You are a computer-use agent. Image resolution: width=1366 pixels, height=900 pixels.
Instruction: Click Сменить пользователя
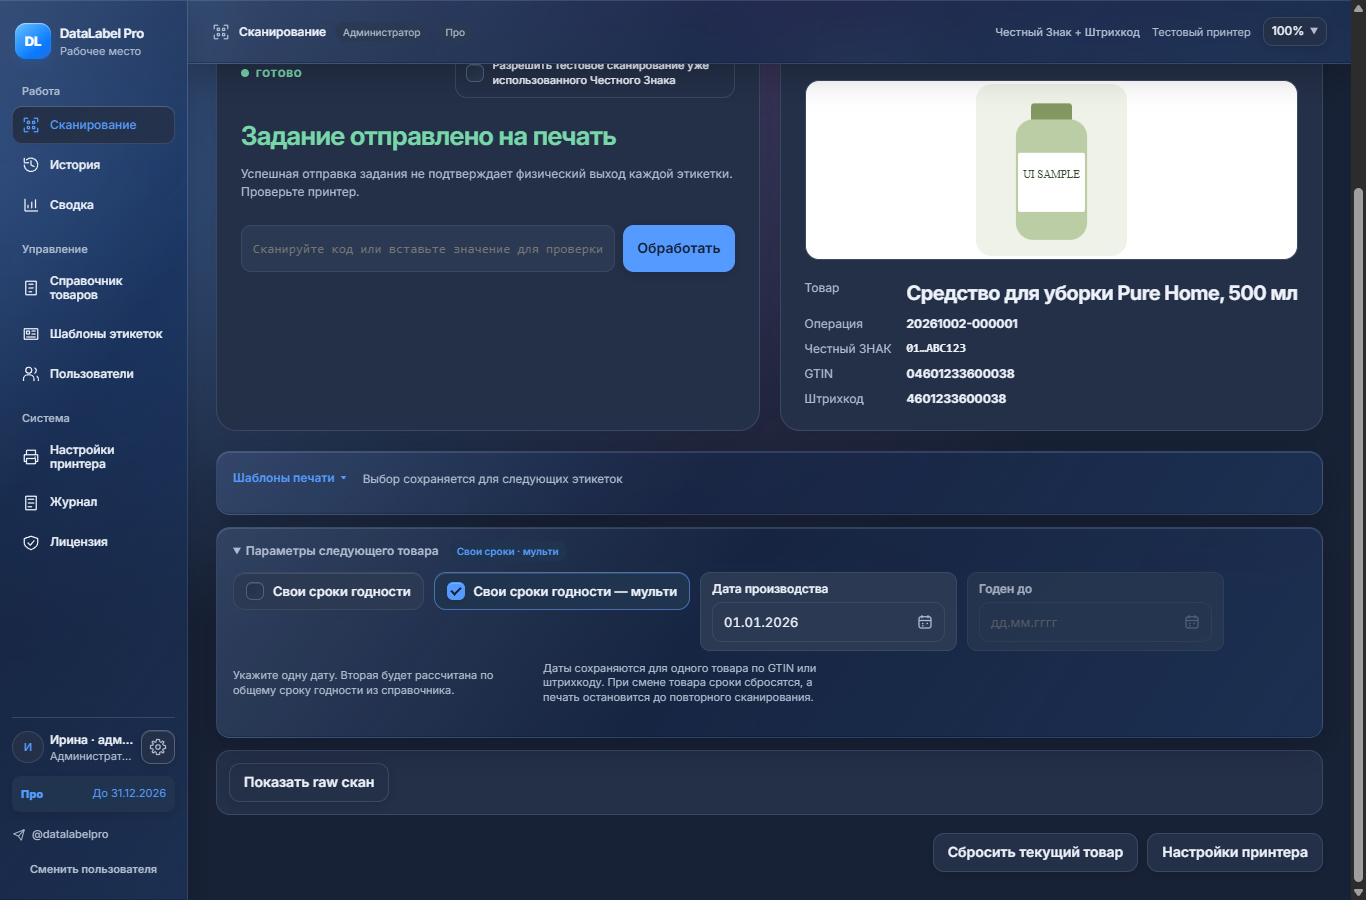click(93, 869)
